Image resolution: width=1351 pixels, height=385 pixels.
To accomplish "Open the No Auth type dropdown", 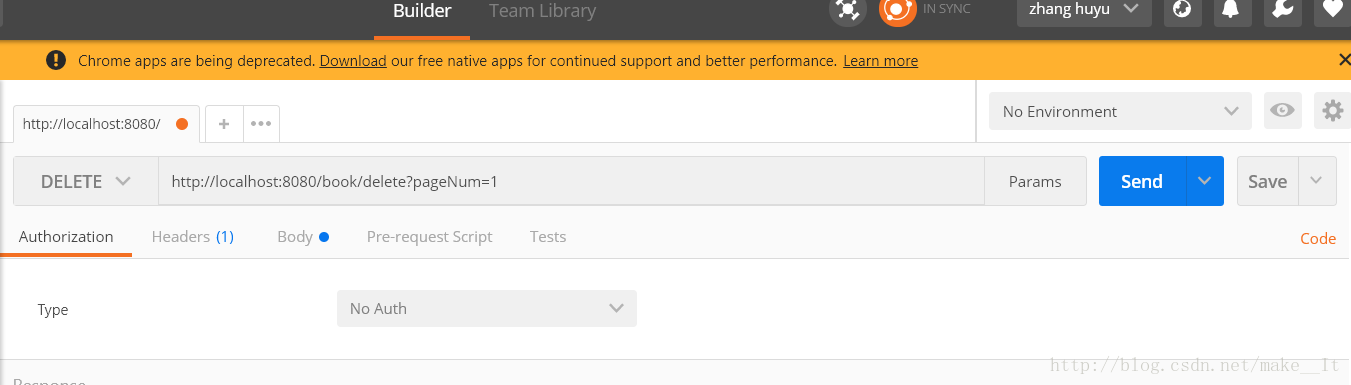I will point(487,309).
